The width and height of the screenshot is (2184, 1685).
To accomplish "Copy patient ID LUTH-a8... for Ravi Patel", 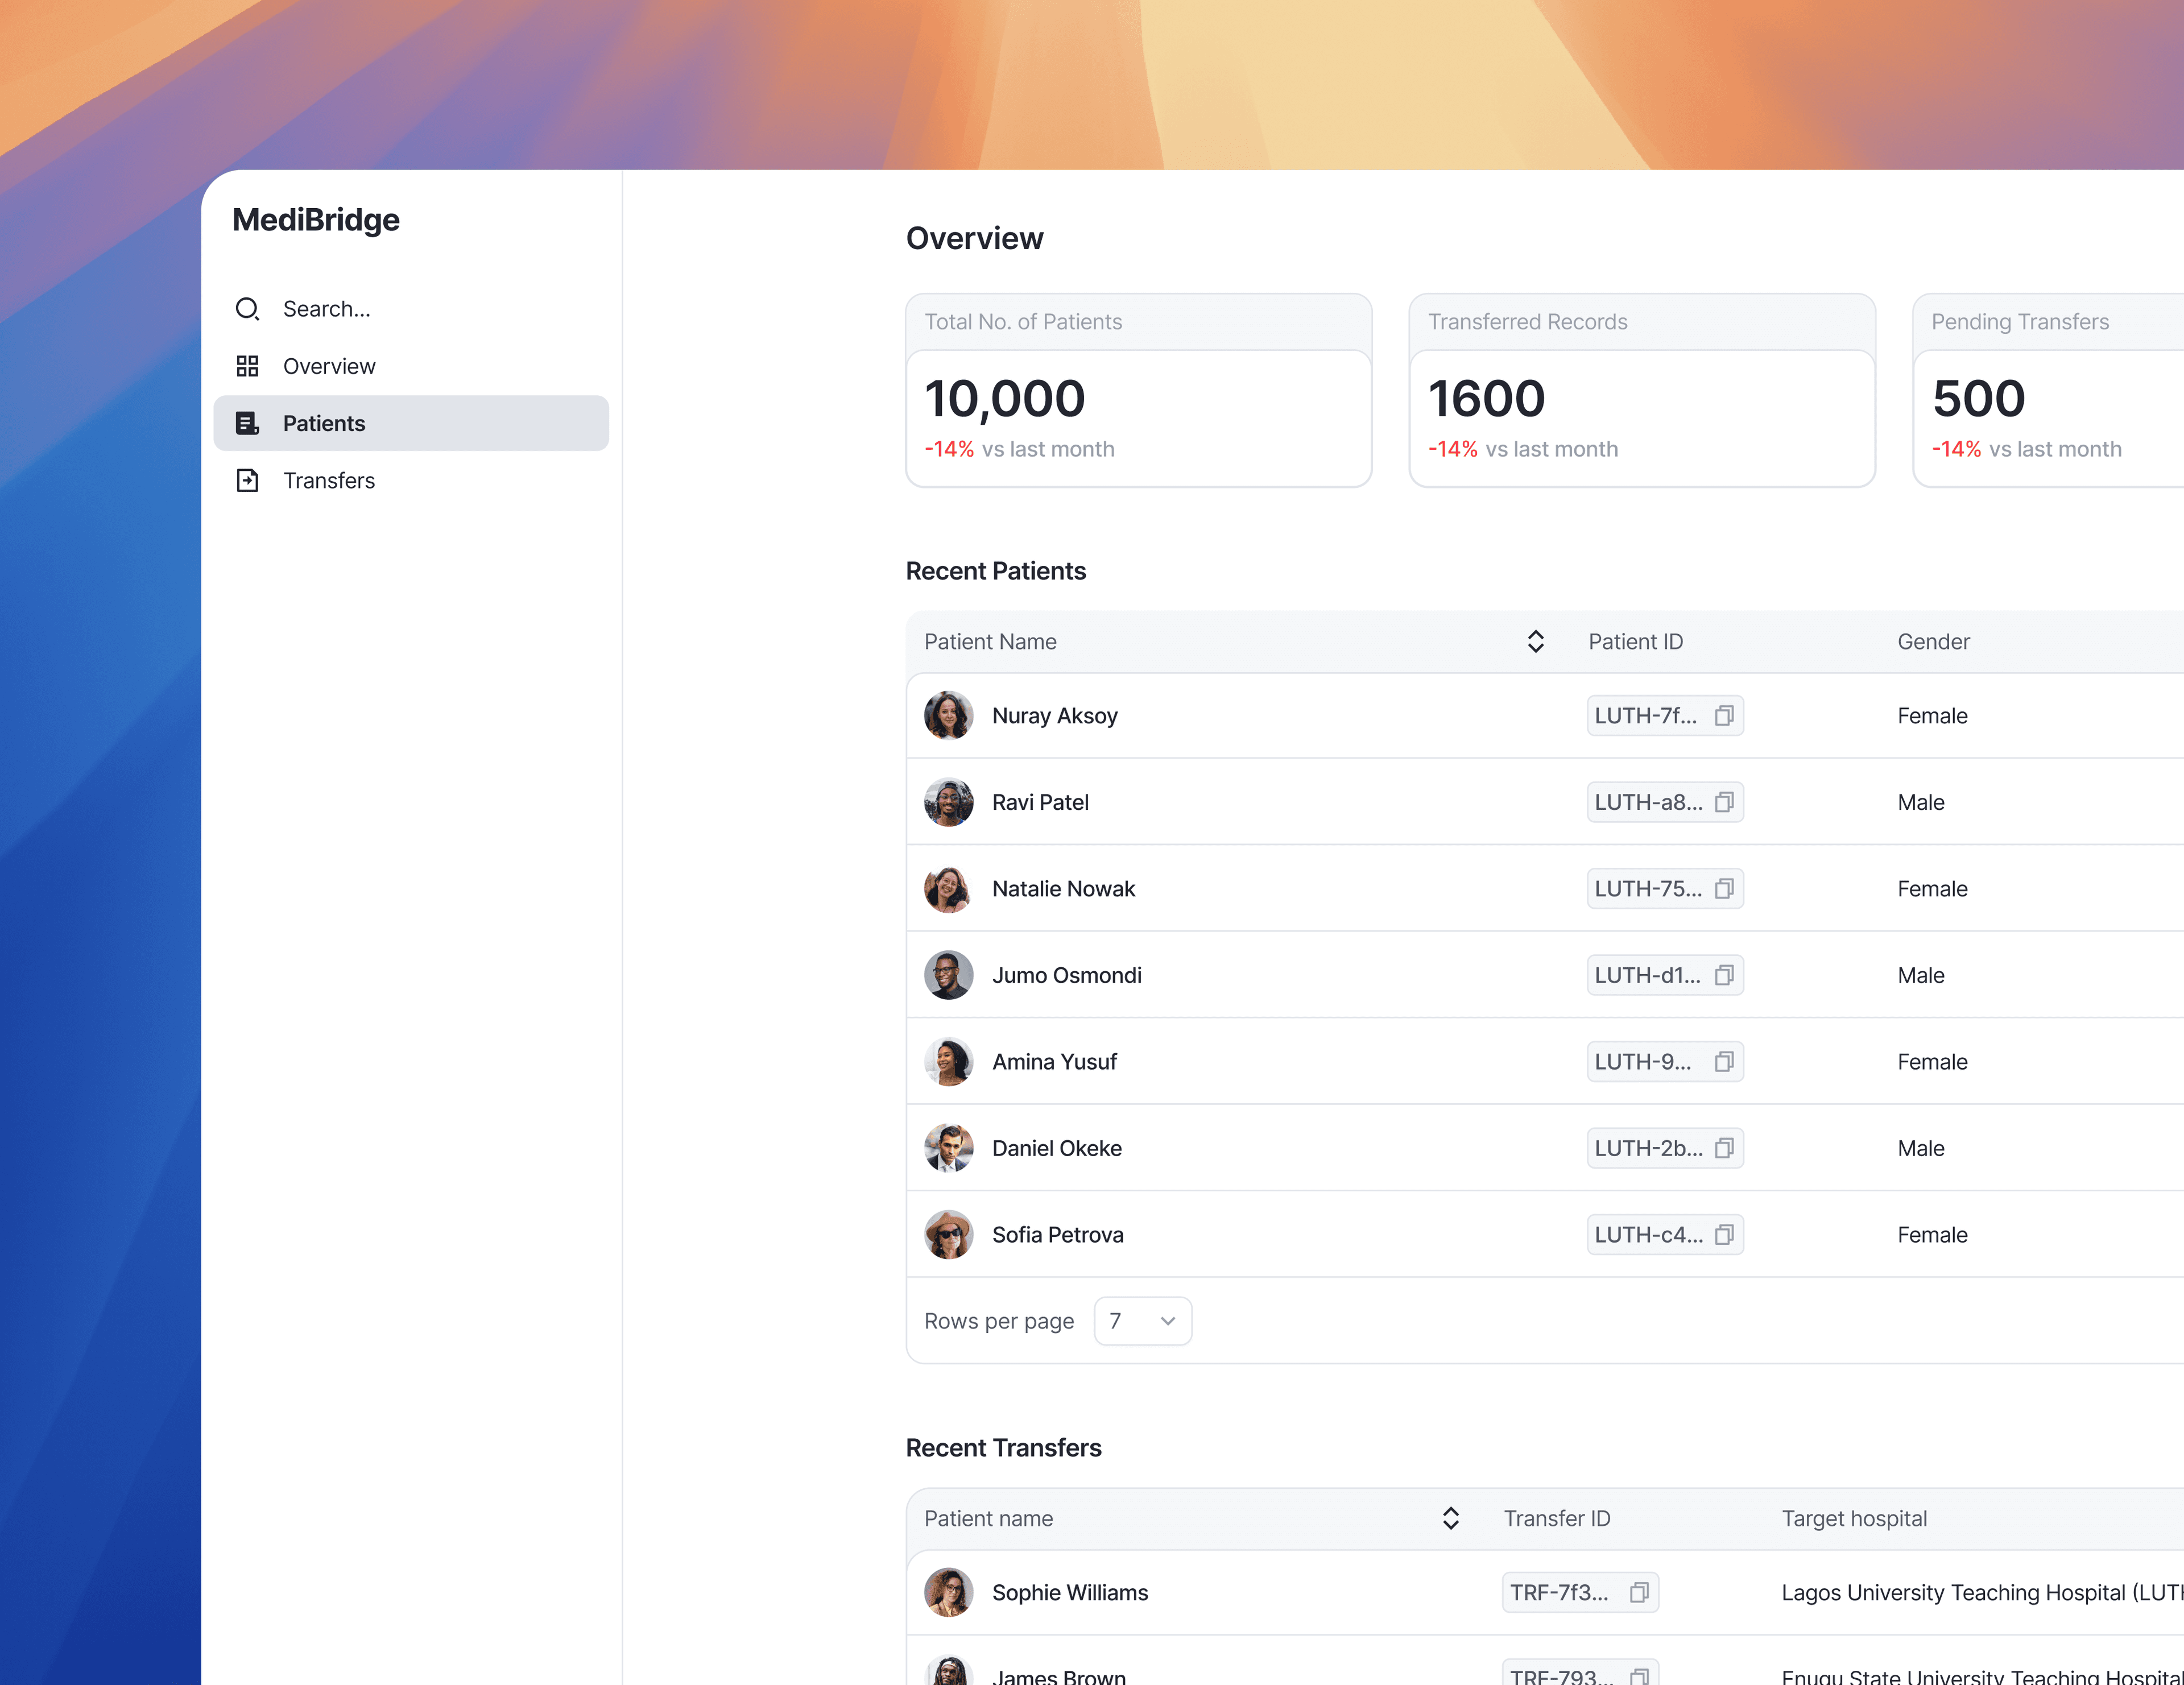I will tap(1724, 802).
